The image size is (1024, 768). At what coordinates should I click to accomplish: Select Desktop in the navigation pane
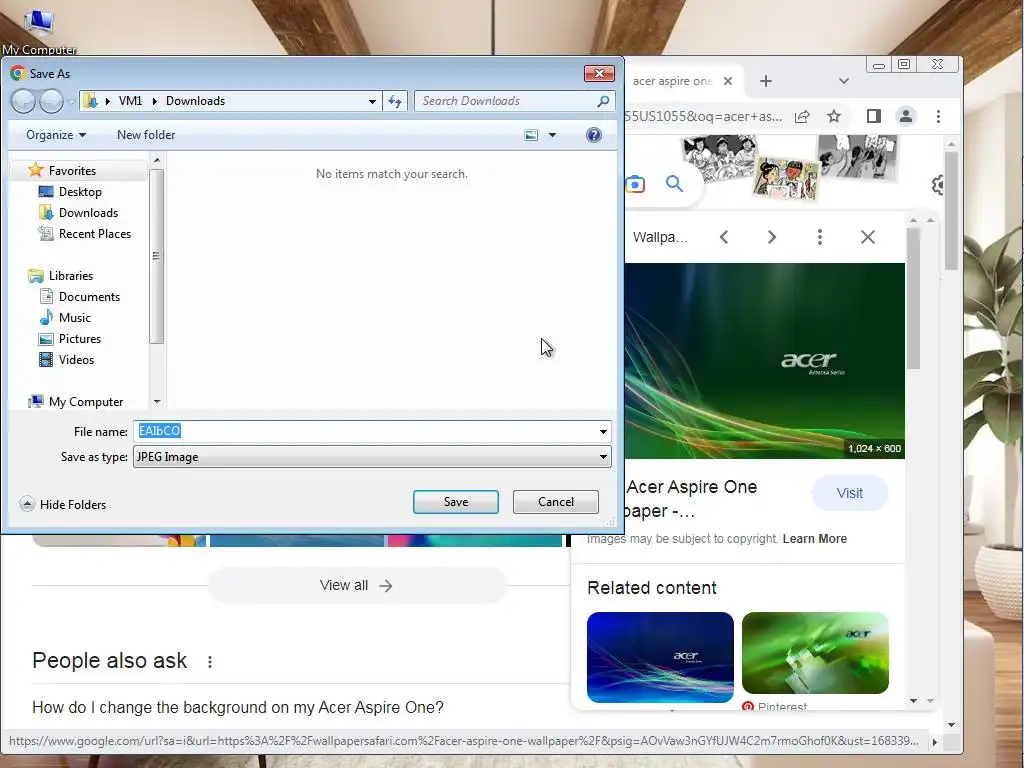pos(80,191)
